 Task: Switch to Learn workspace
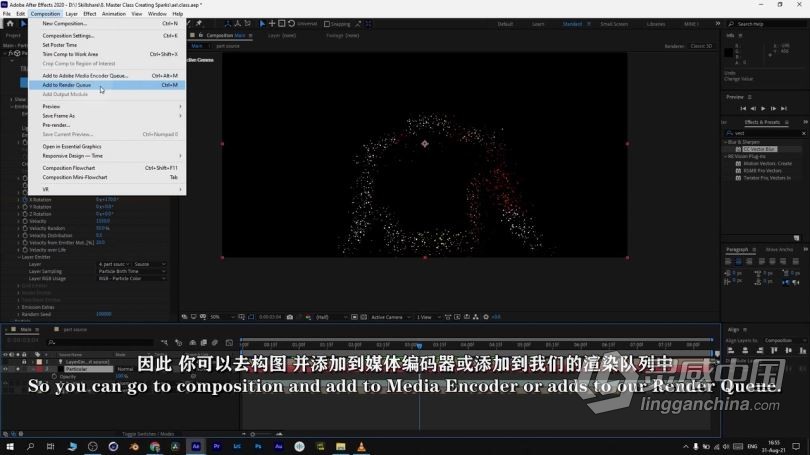click(538, 24)
